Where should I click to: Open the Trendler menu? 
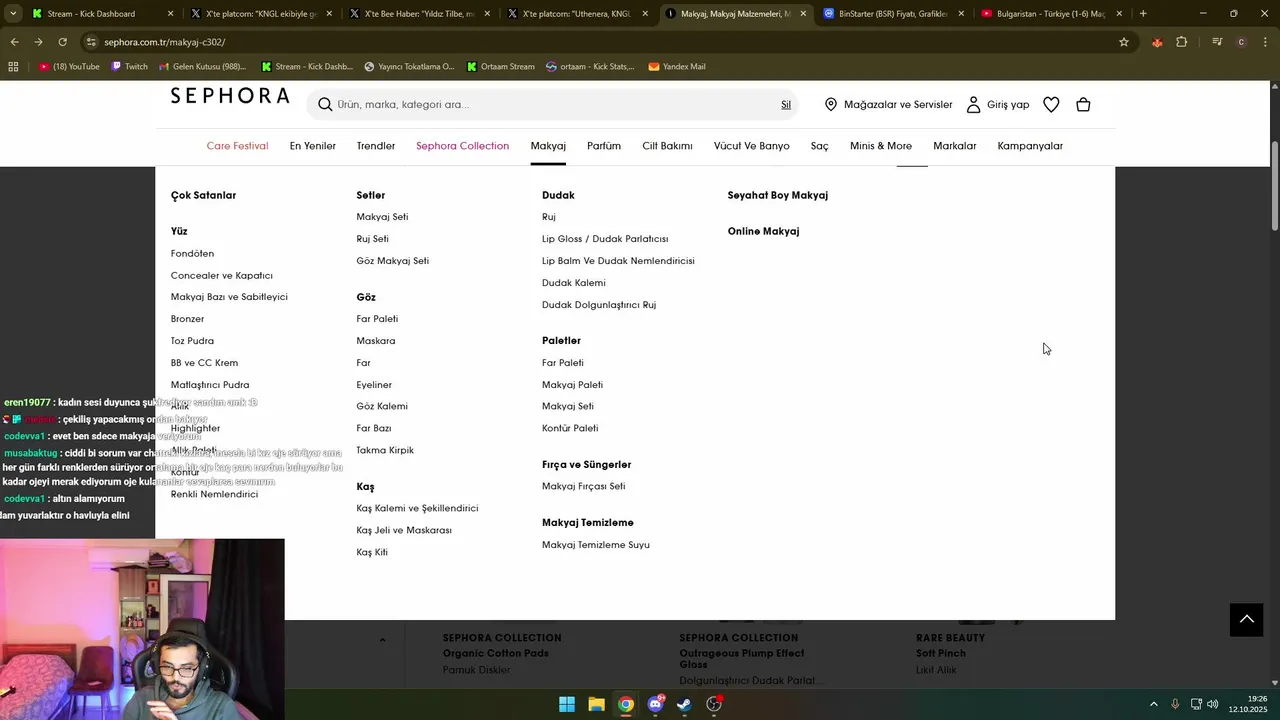point(376,146)
